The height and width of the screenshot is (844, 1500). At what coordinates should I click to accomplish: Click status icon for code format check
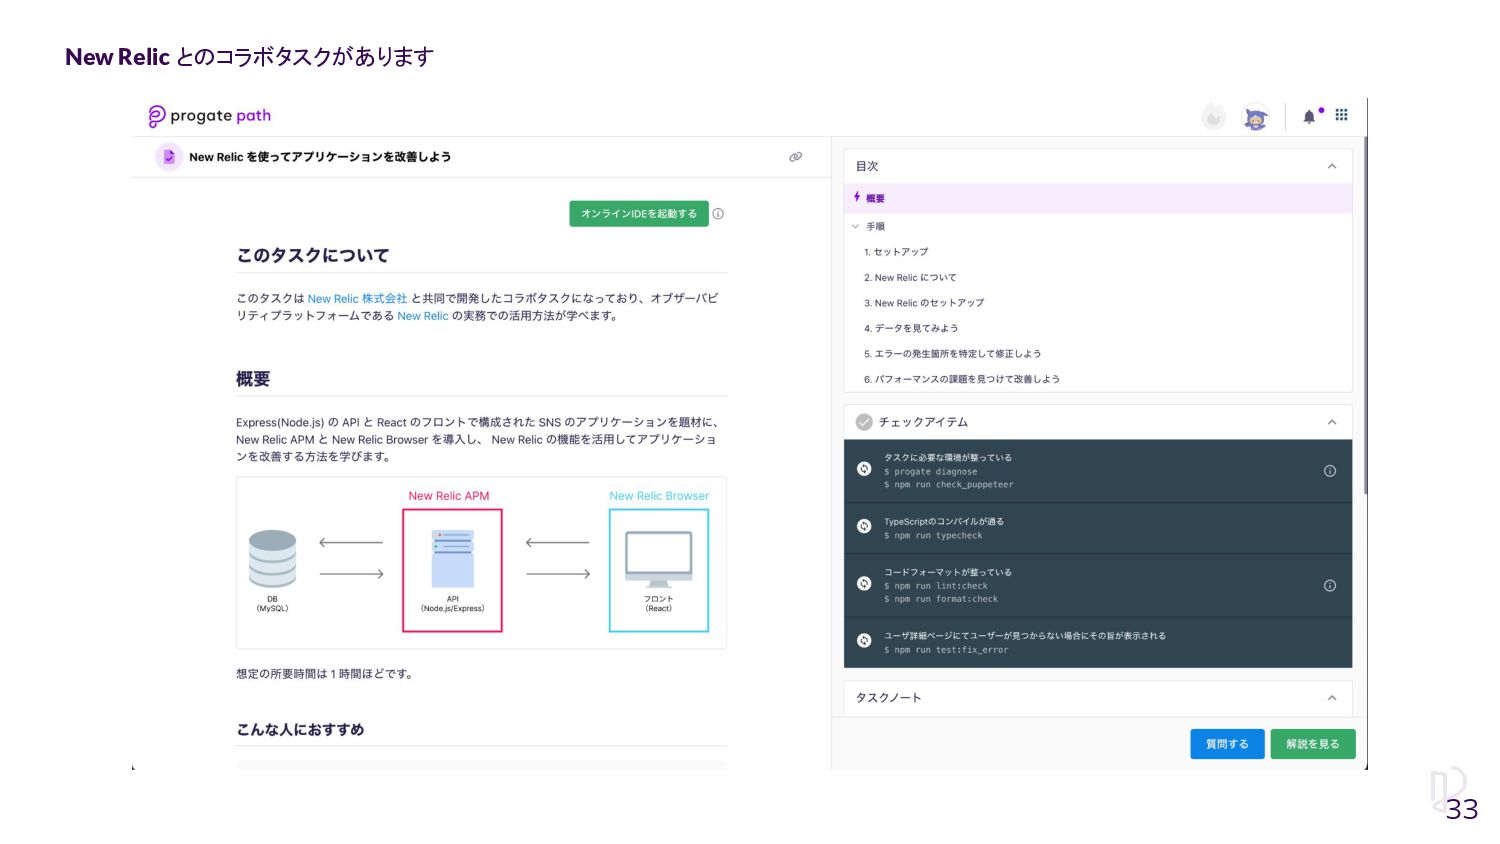864,584
